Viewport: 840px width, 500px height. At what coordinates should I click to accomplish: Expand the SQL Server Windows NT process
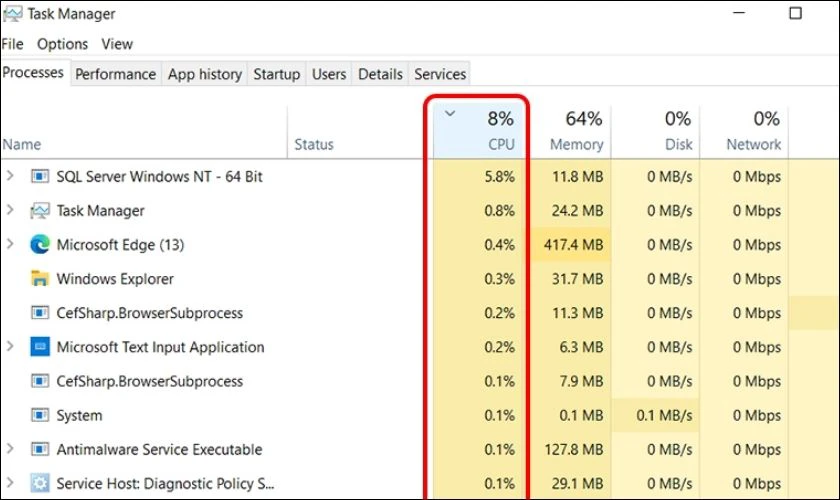[10, 176]
